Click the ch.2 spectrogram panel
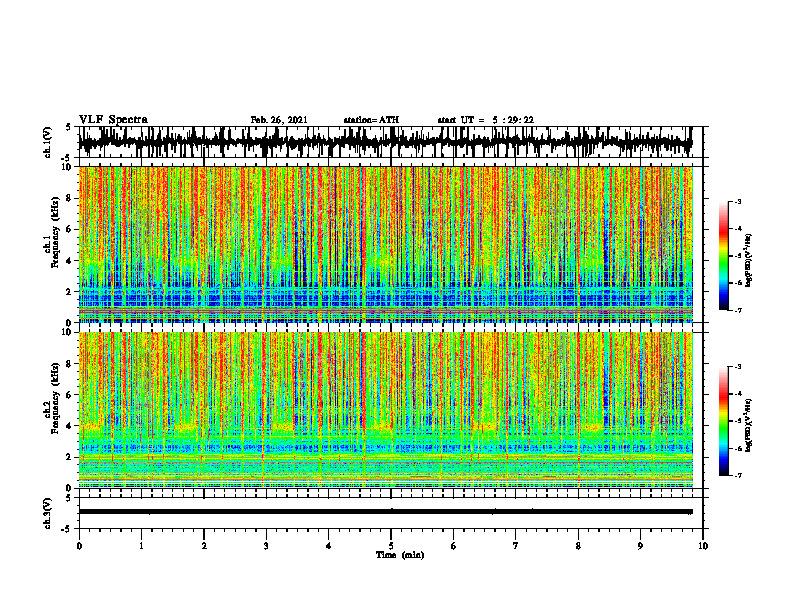This screenshot has height=612, width=792. [386, 410]
